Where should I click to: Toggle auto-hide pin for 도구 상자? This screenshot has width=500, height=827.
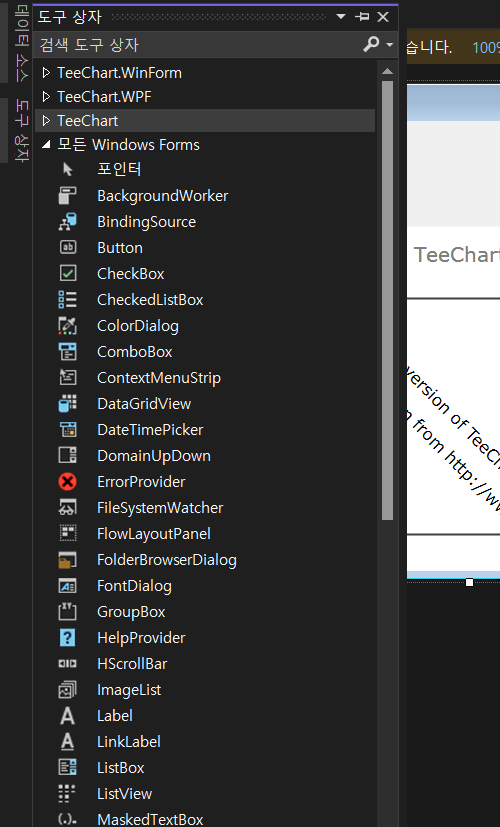coord(362,17)
